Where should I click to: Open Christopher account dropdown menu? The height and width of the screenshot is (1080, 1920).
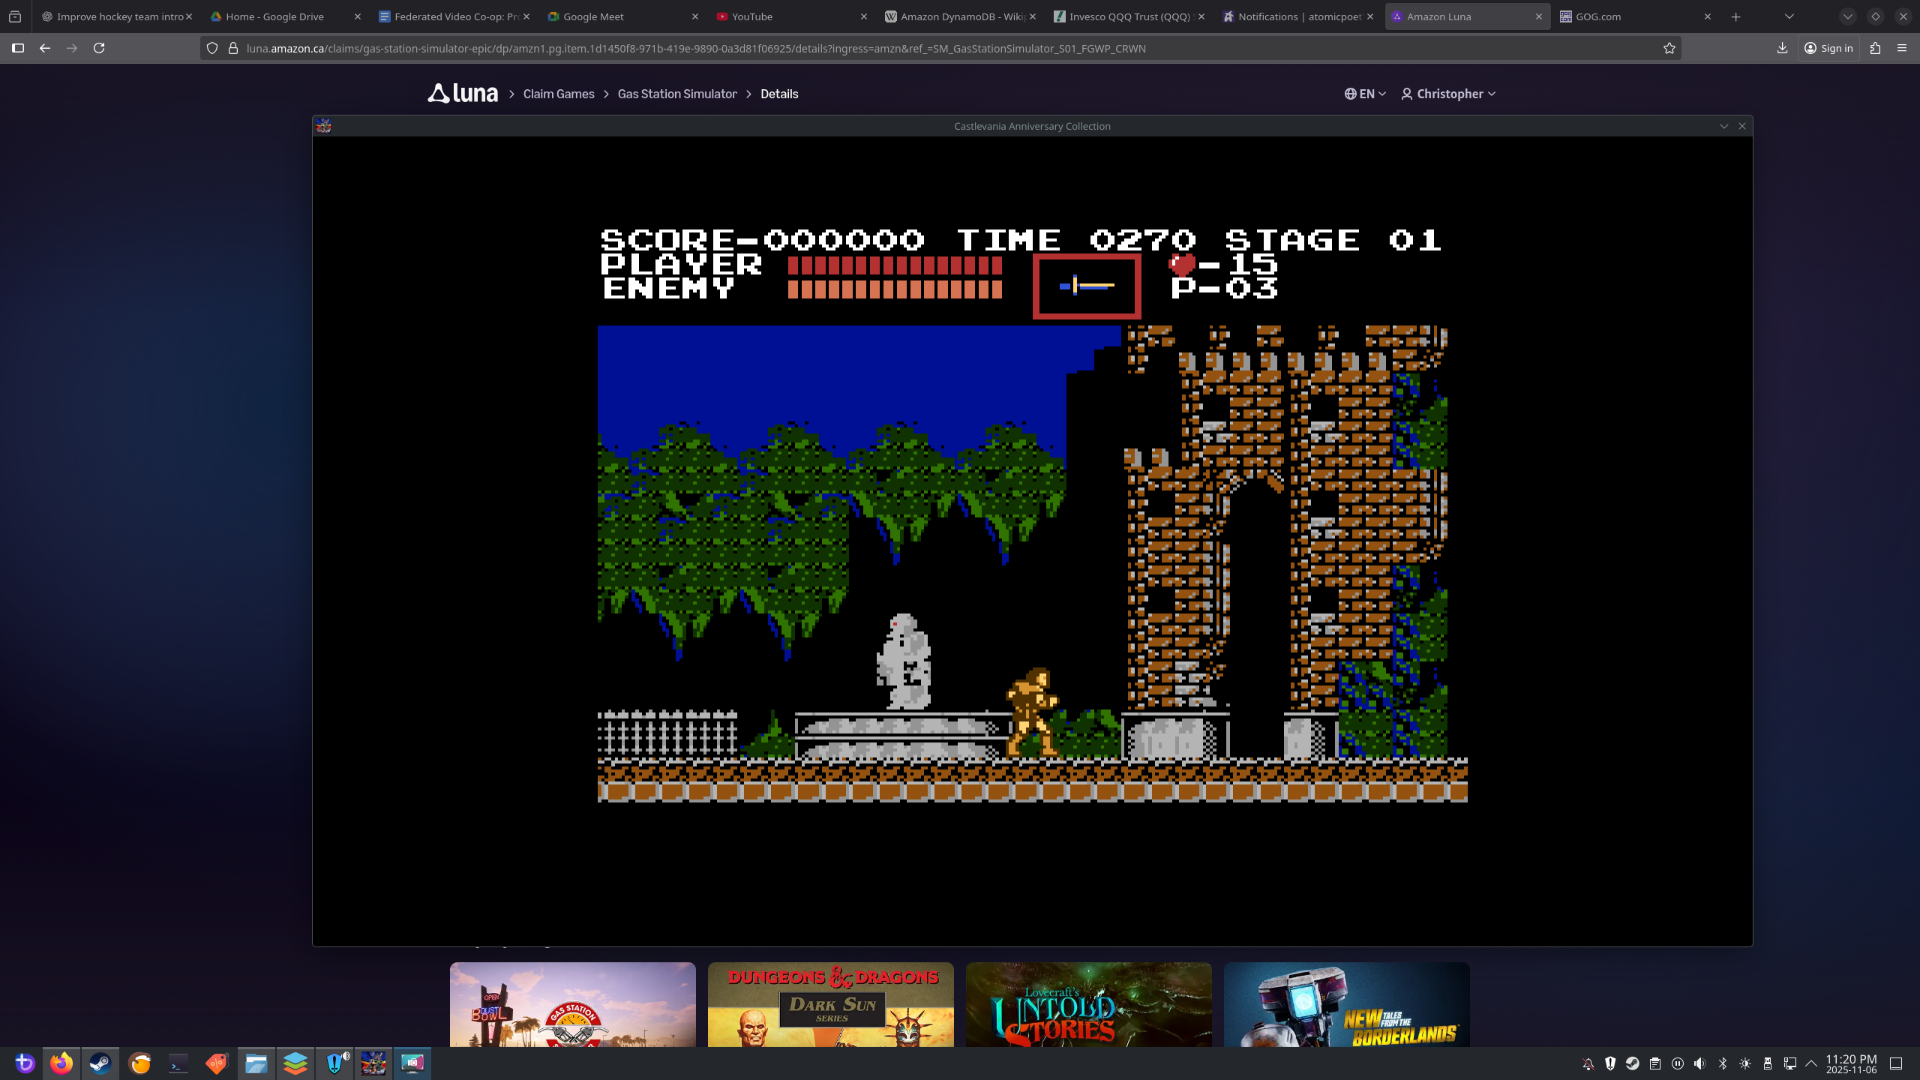click(x=1448, y=94)
